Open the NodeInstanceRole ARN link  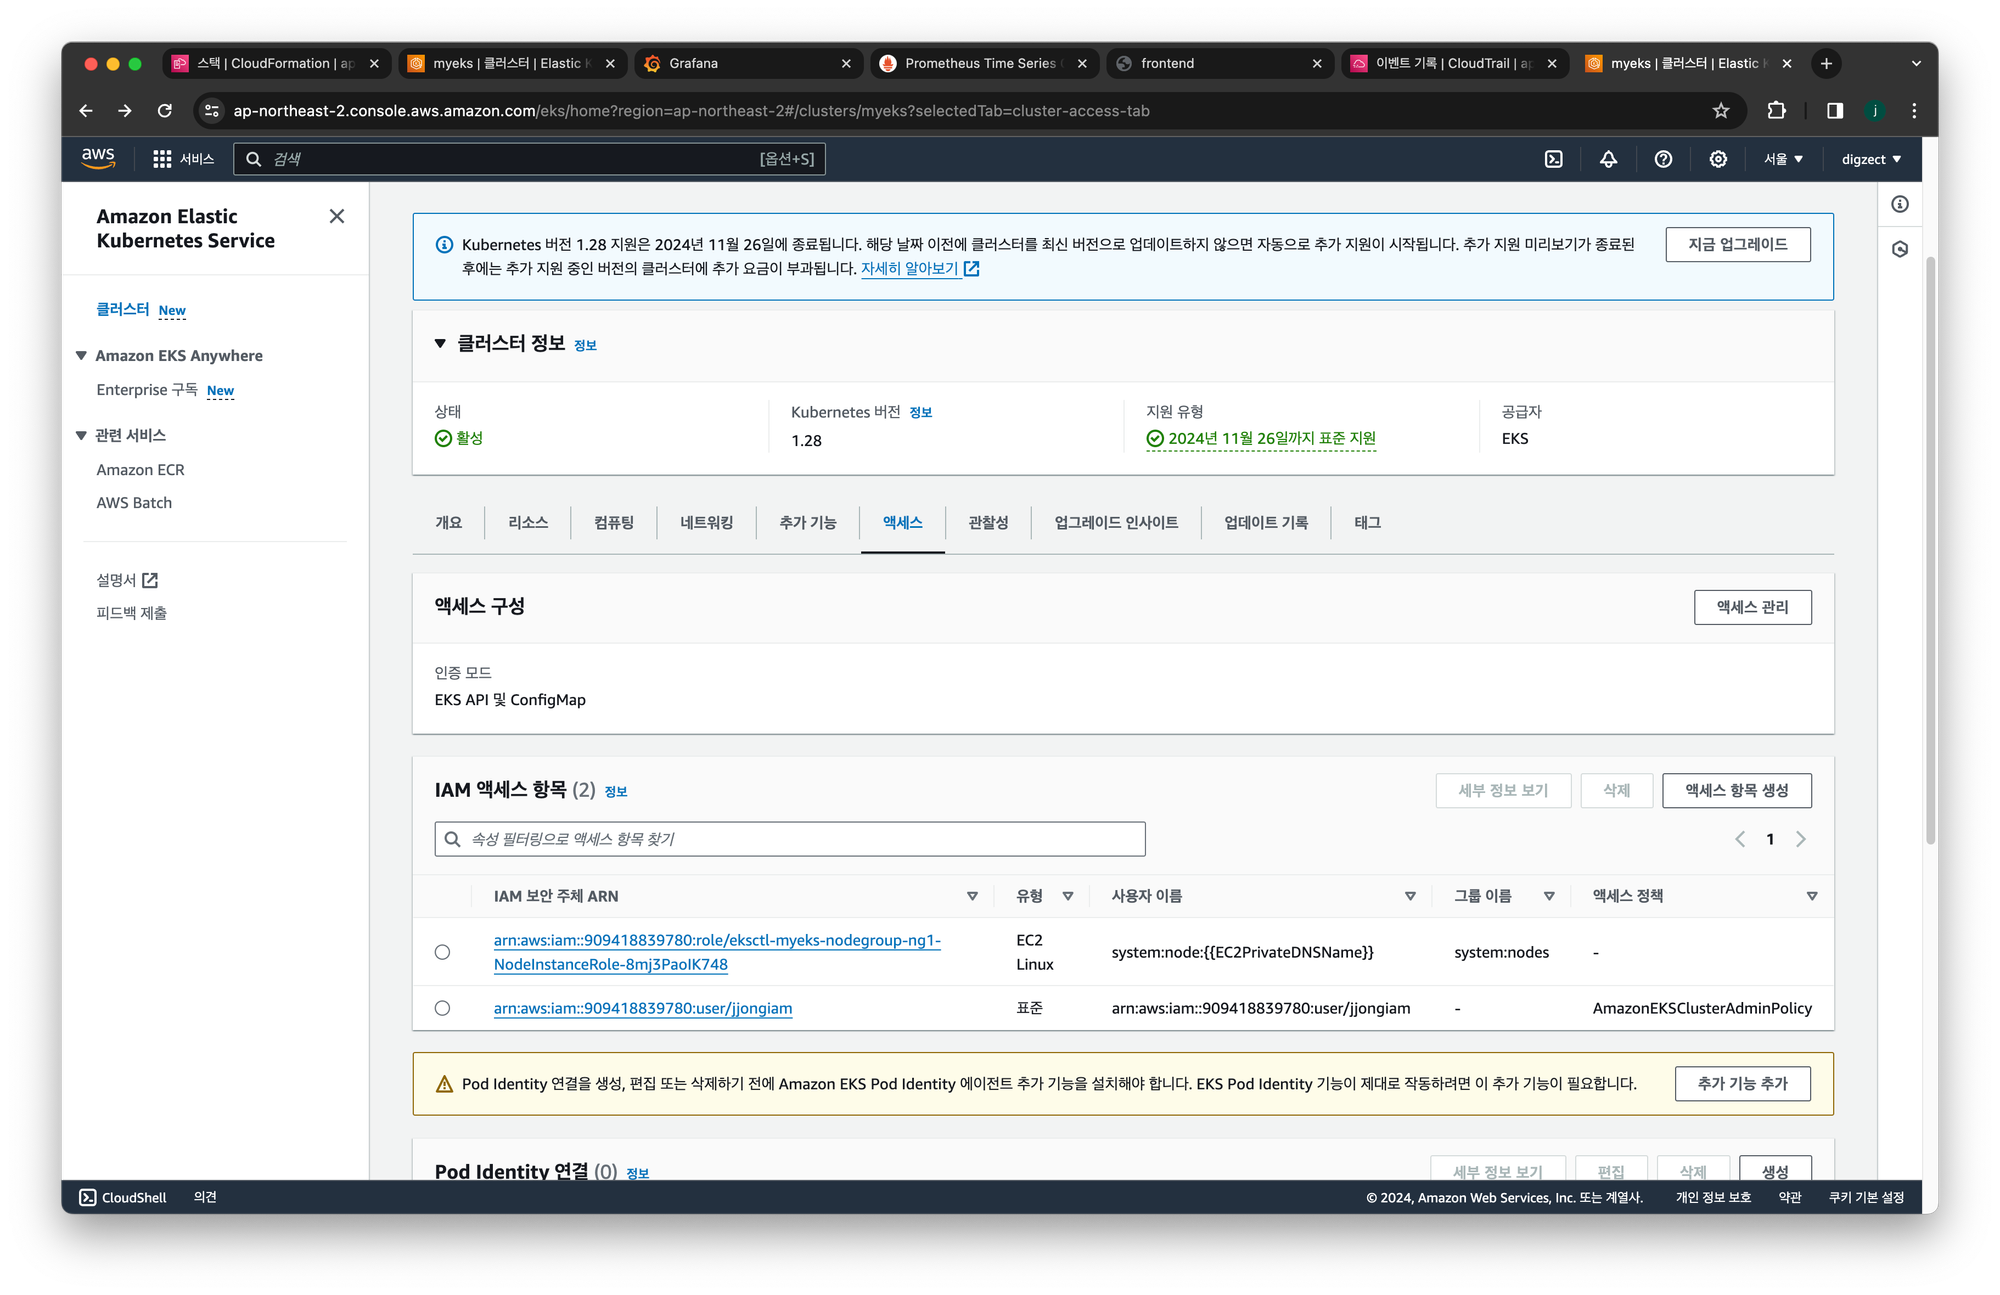[x=717, y=952]
